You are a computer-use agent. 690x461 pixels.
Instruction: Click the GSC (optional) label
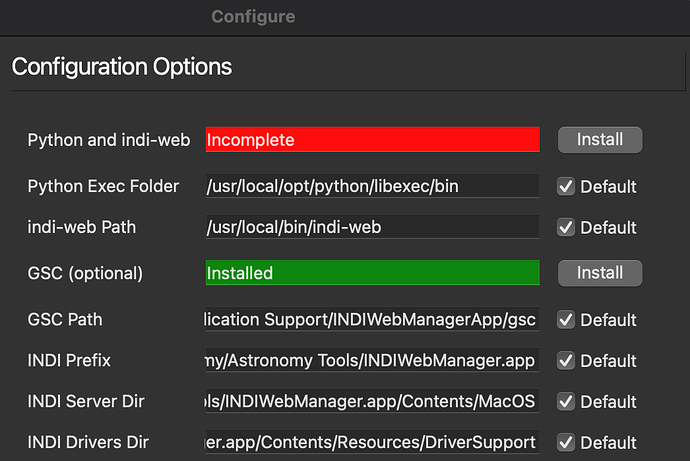coord(85,273)
